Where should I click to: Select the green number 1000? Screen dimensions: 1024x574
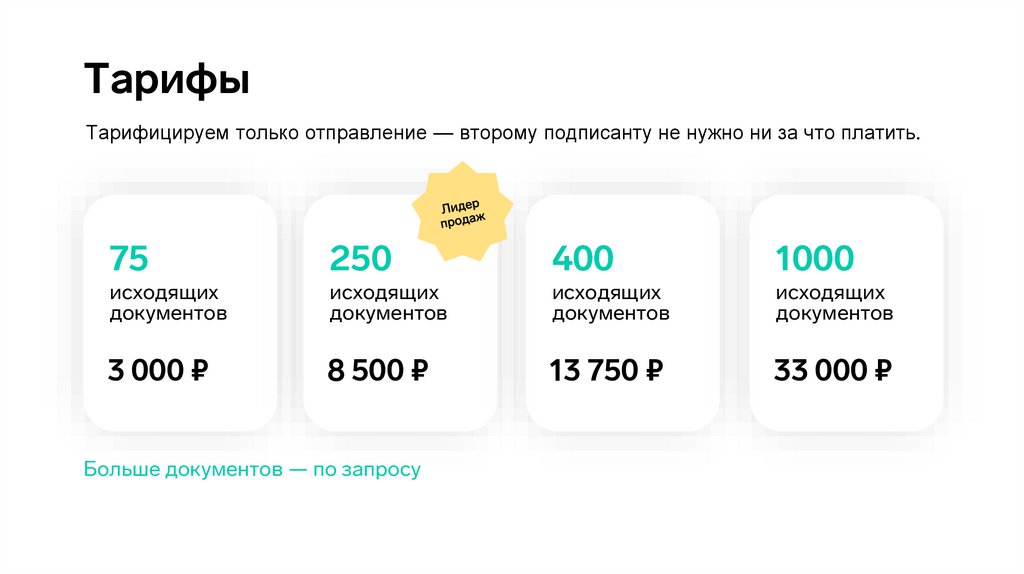[815, 259]
